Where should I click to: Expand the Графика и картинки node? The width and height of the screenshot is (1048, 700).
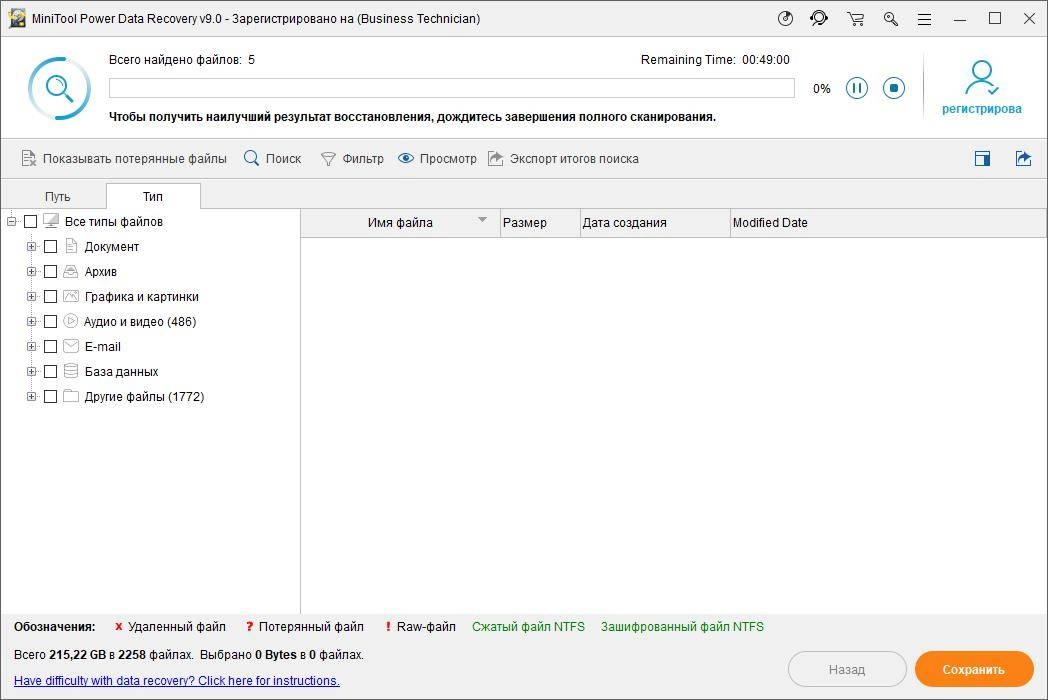tap(31, 296)
